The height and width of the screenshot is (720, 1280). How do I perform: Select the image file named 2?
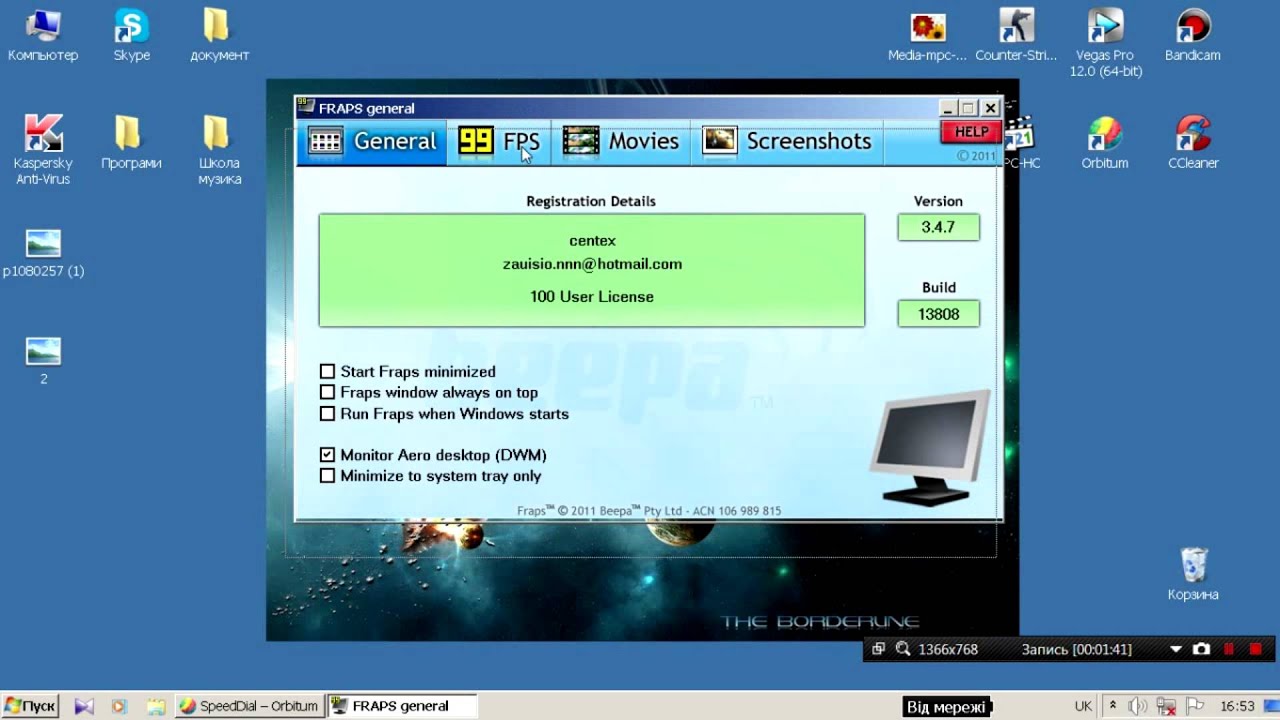click(43, 361)
